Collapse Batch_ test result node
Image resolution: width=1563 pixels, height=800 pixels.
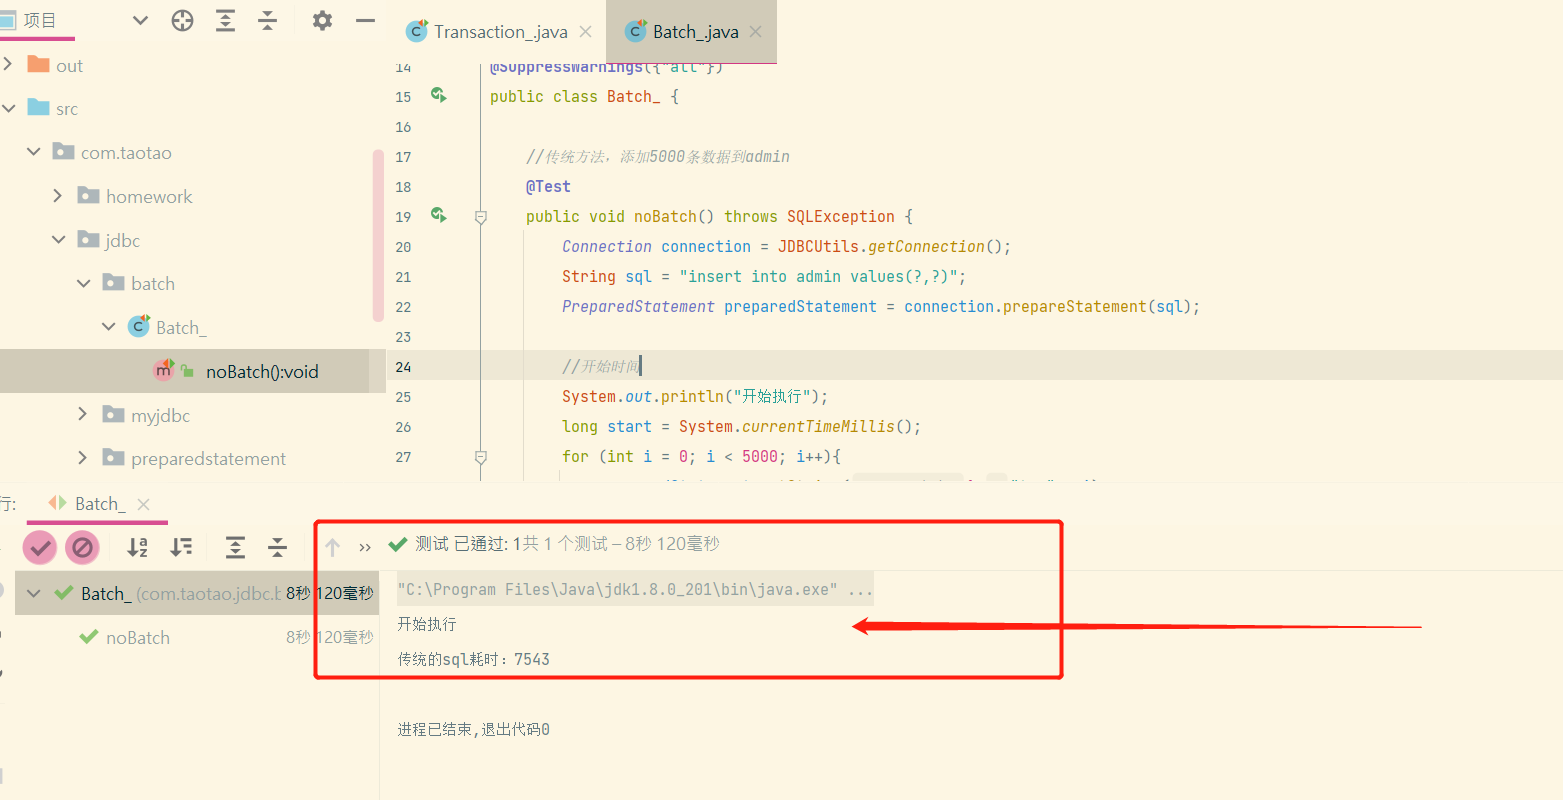tap(34, 593)
